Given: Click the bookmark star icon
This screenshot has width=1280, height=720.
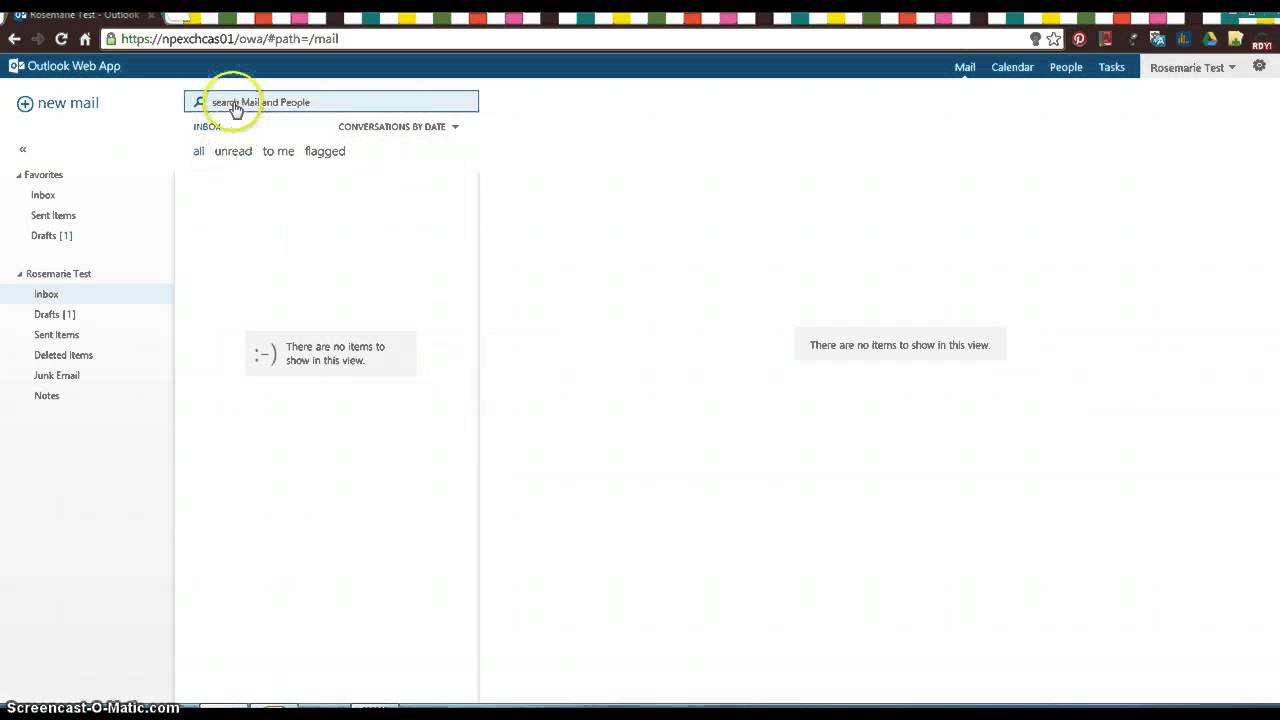Looking at the screenshot, I should coord(1054,39).
